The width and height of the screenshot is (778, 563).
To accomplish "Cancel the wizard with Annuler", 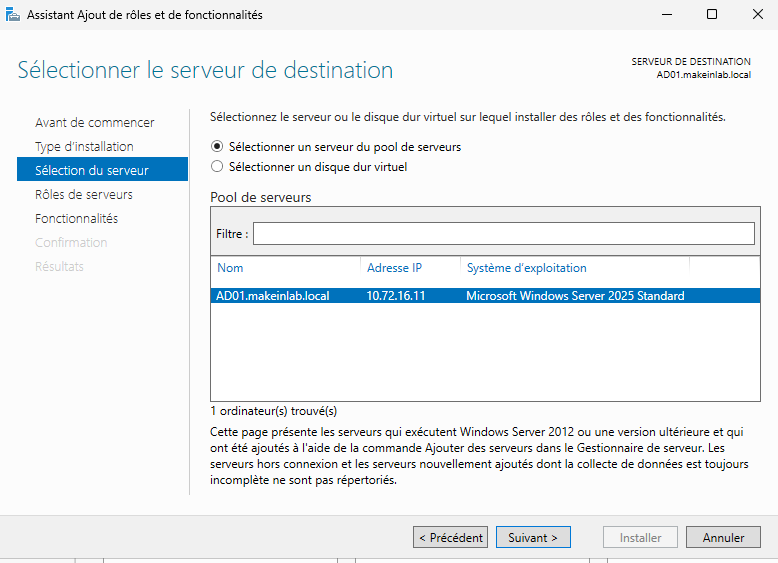I will pos(723,538).
